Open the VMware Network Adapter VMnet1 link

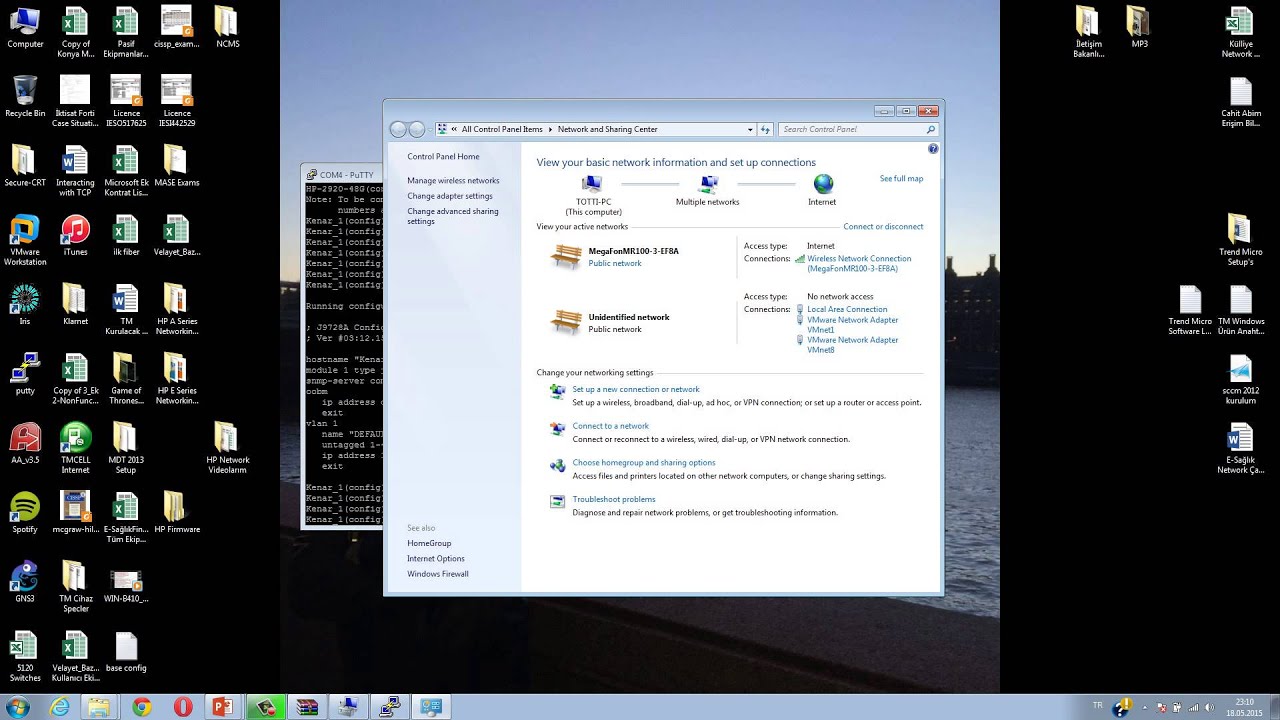tap(853, 325)
